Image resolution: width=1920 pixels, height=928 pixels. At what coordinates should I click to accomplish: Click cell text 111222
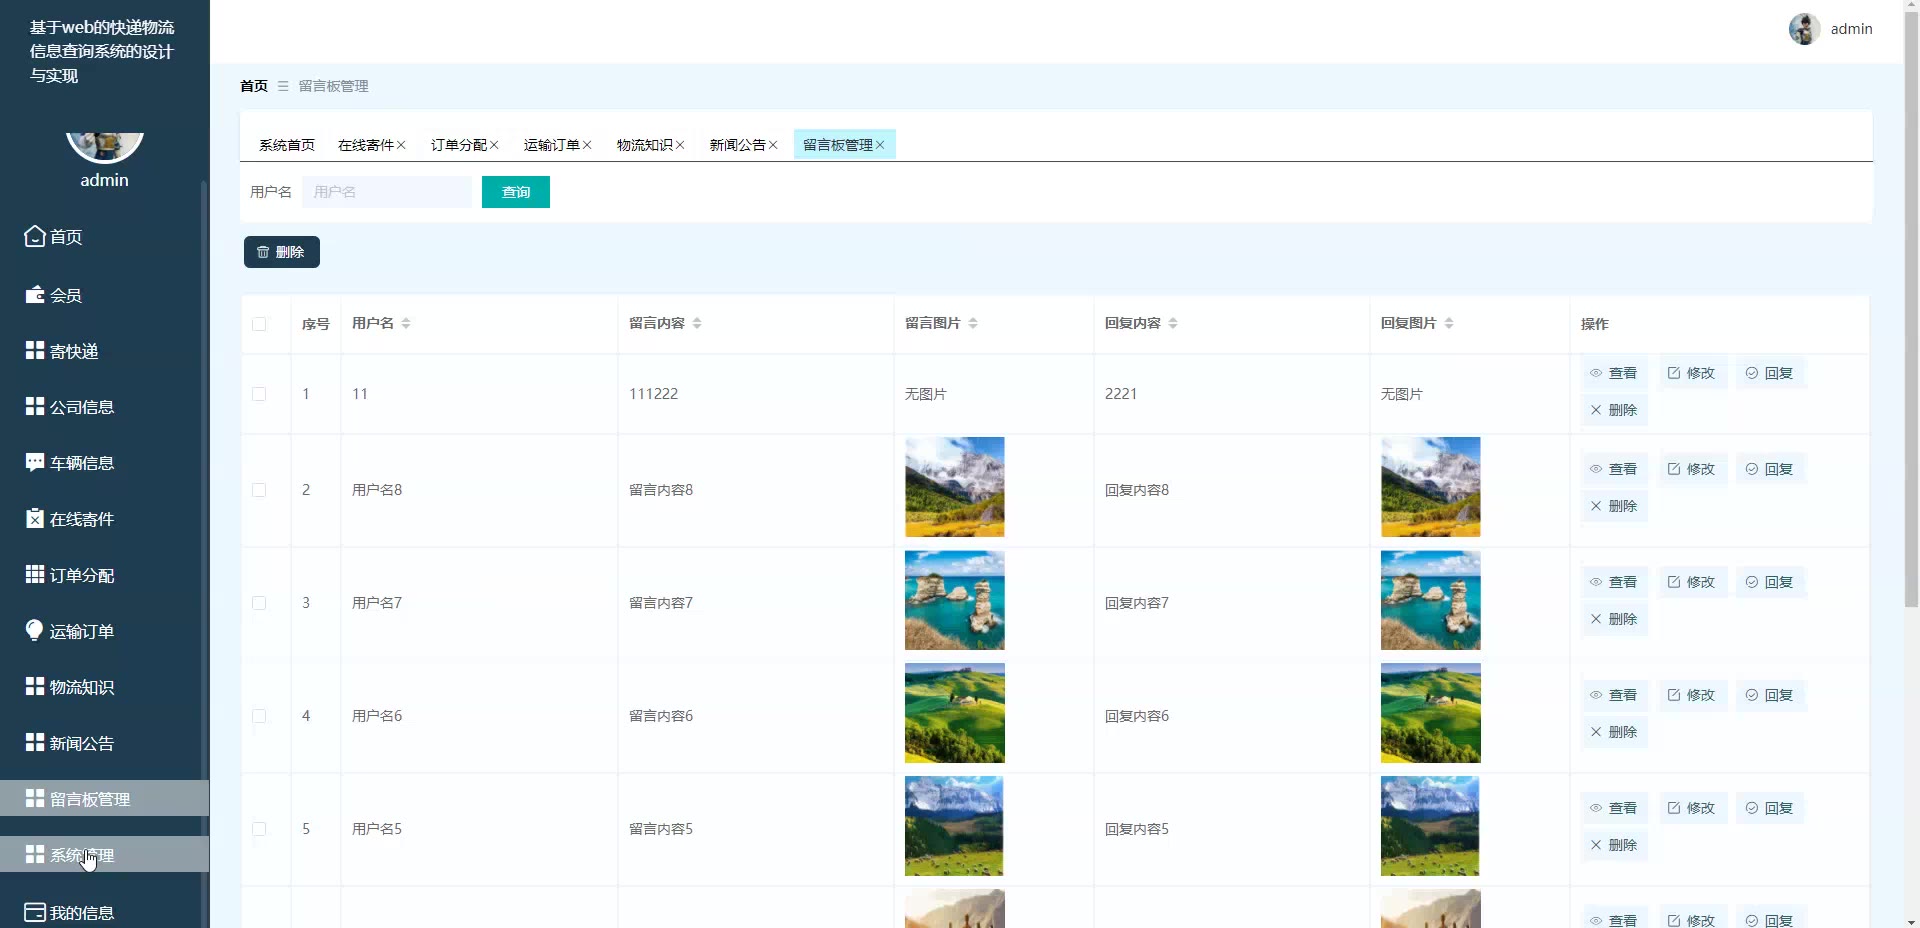(x=653, y=394)
